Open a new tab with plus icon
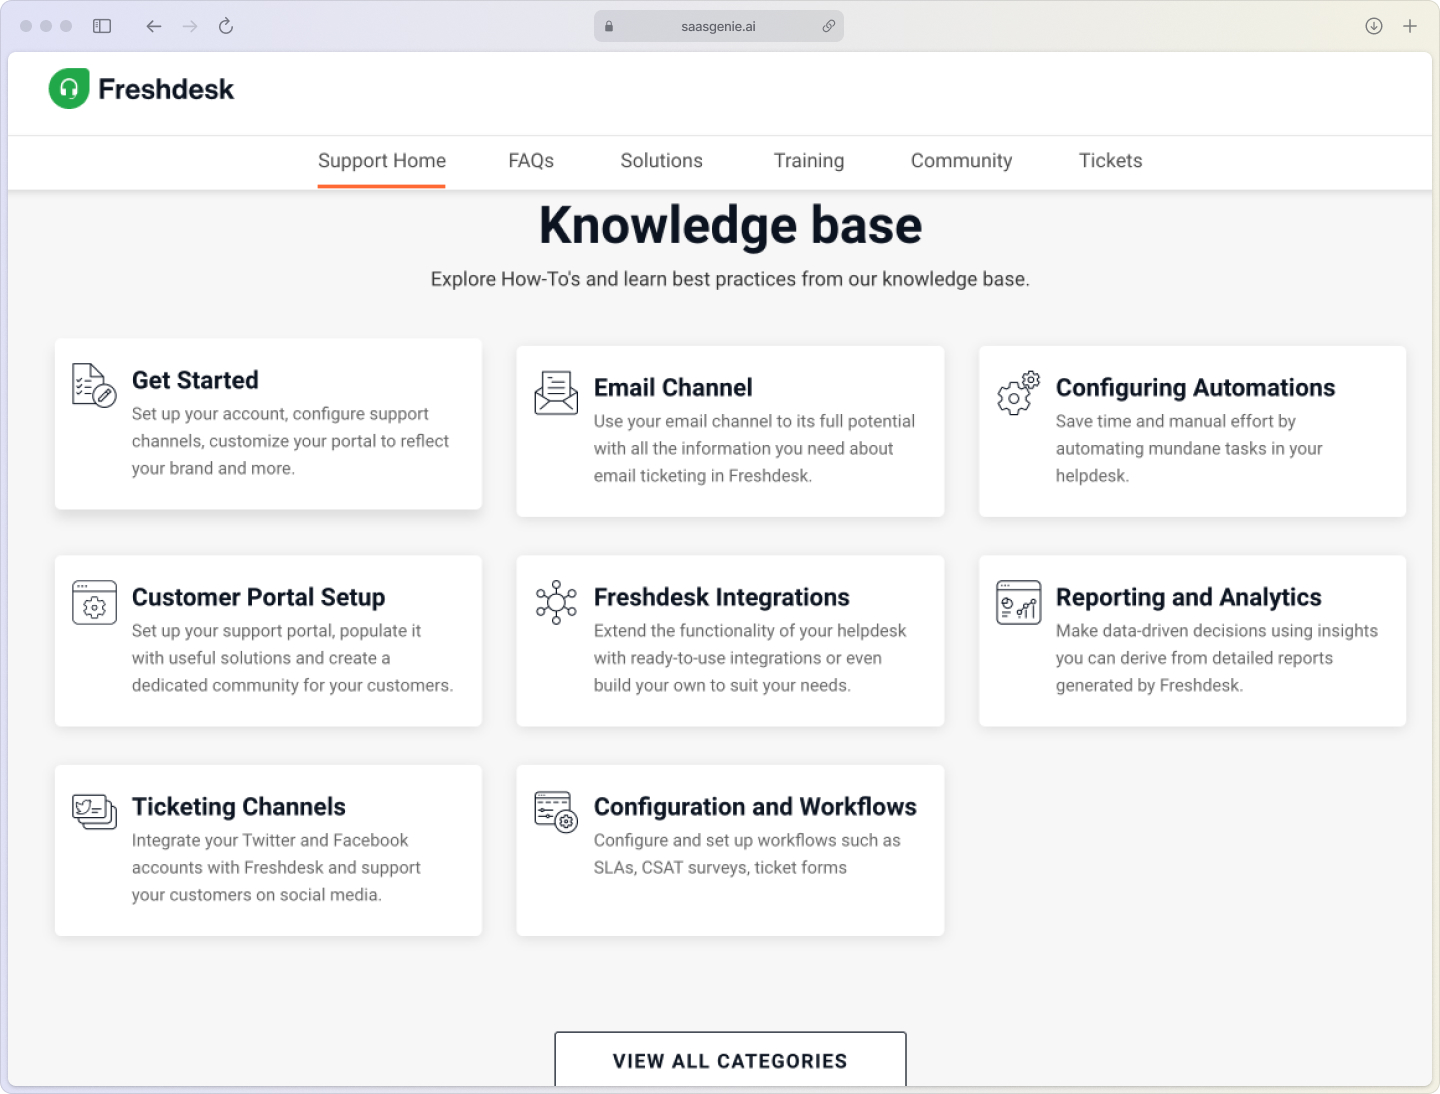 [1410, 26]
